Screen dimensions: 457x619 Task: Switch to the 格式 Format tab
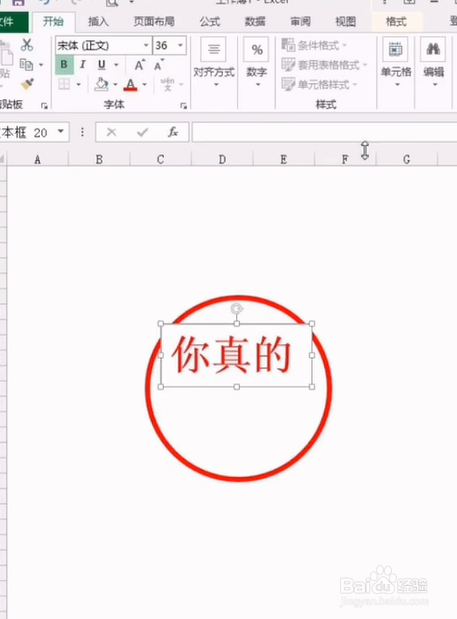396,21
